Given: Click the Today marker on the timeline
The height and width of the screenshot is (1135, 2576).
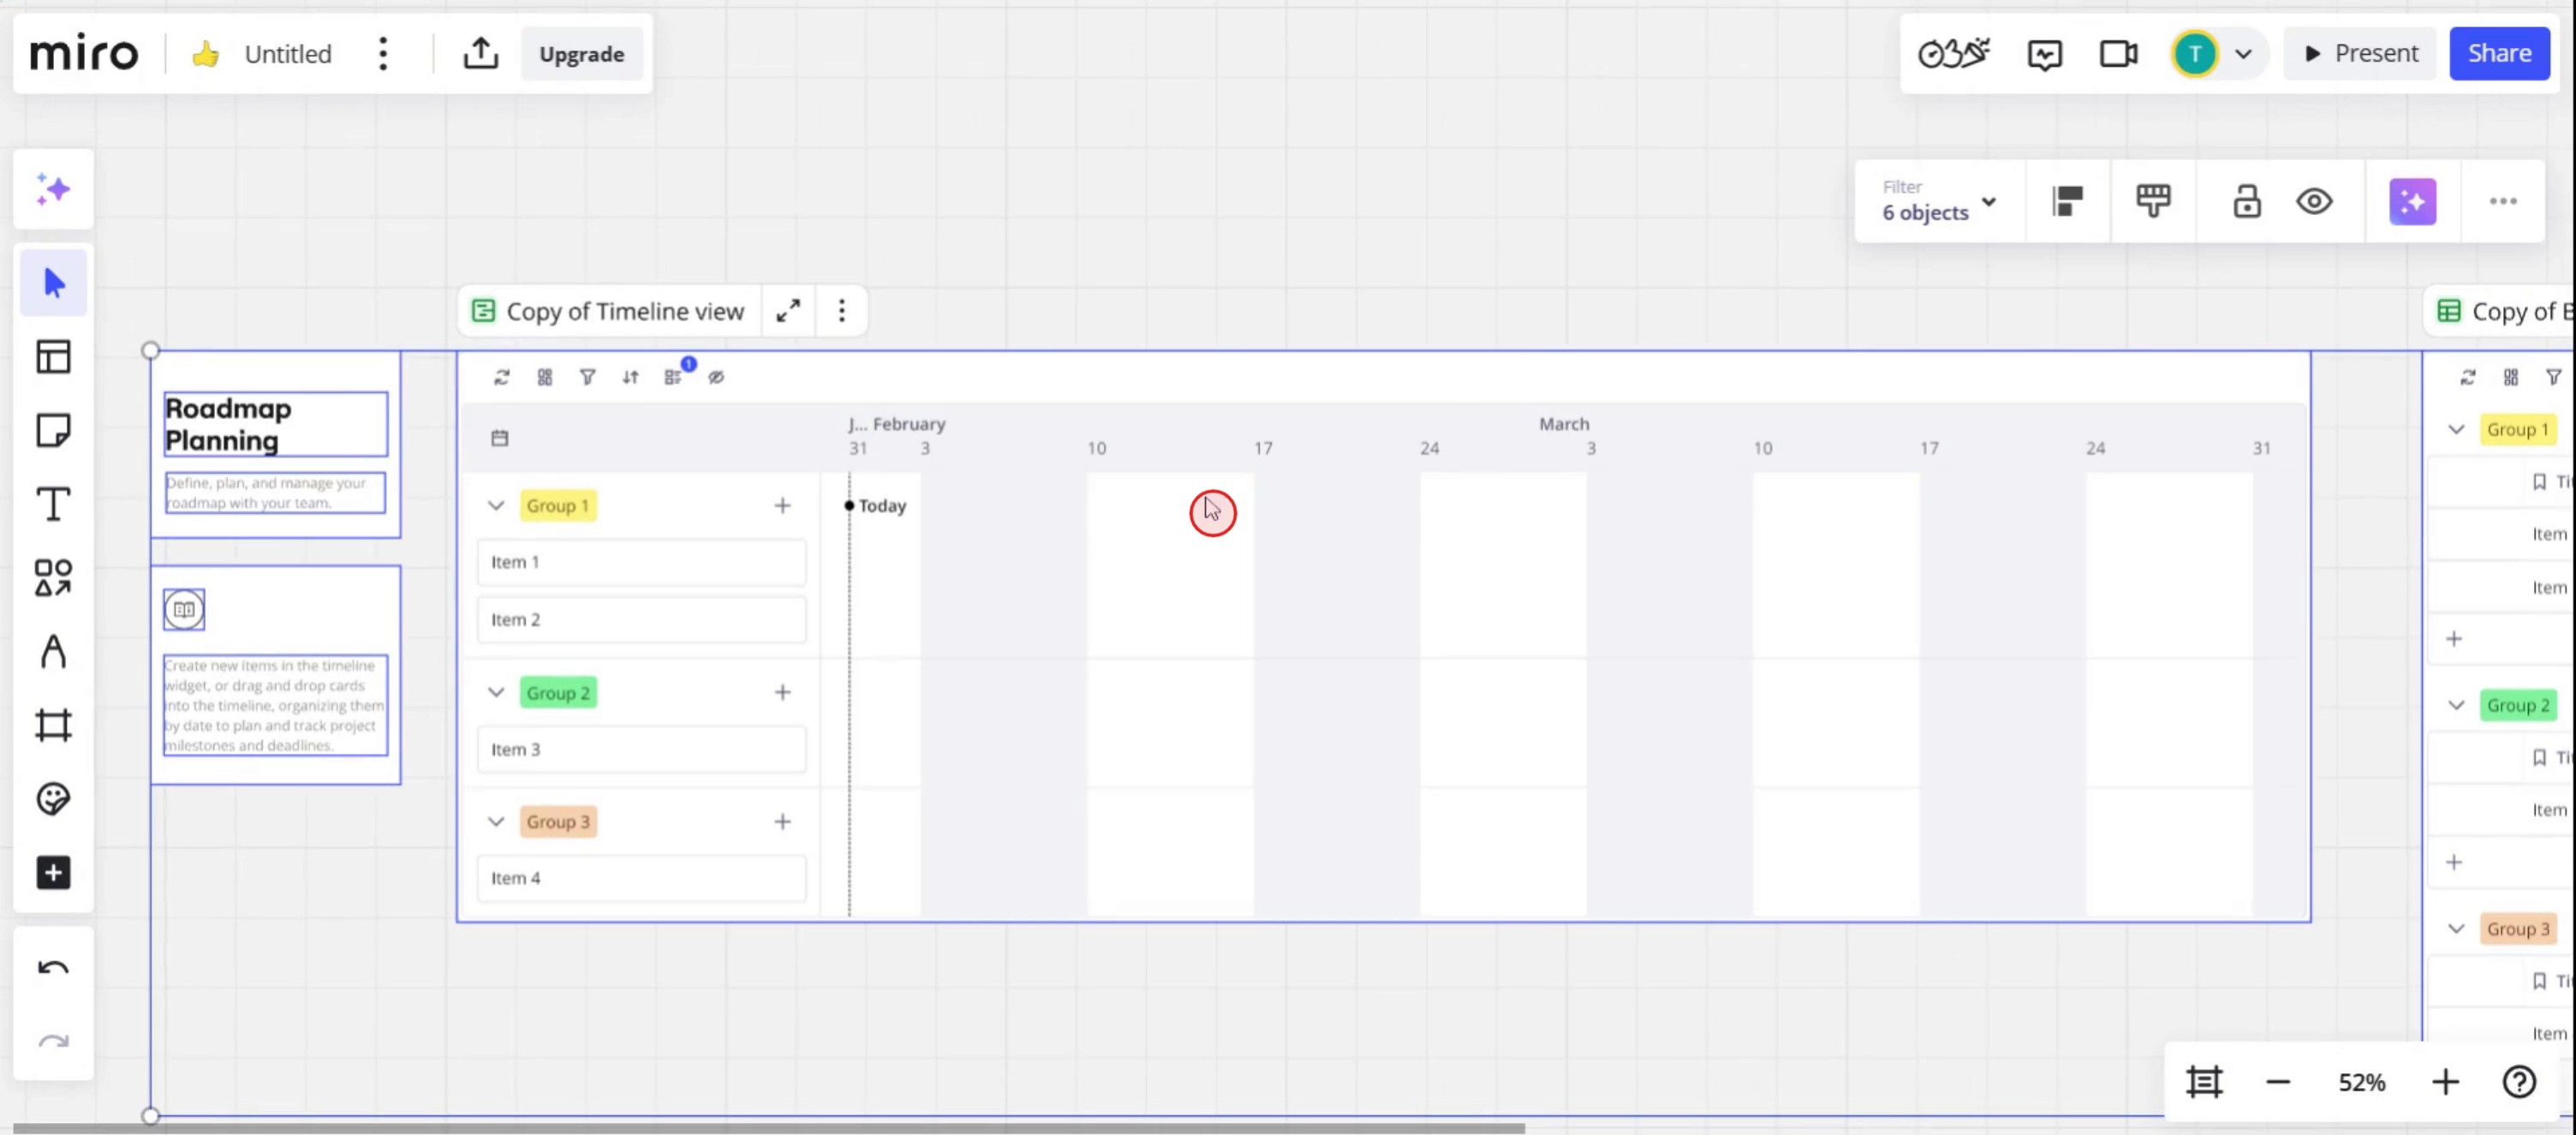Looking at the screenshot, I should point(881,506).
